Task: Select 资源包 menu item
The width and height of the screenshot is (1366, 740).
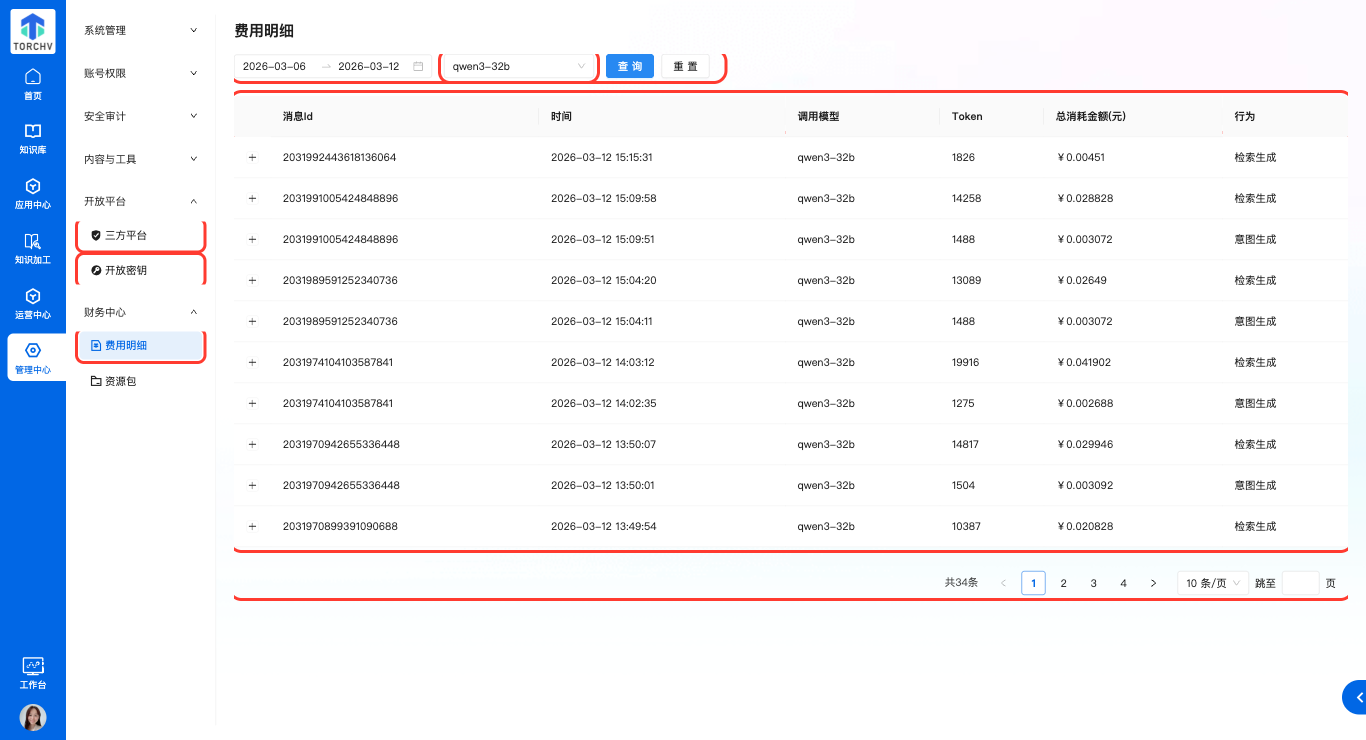Action: pos(120,381)
